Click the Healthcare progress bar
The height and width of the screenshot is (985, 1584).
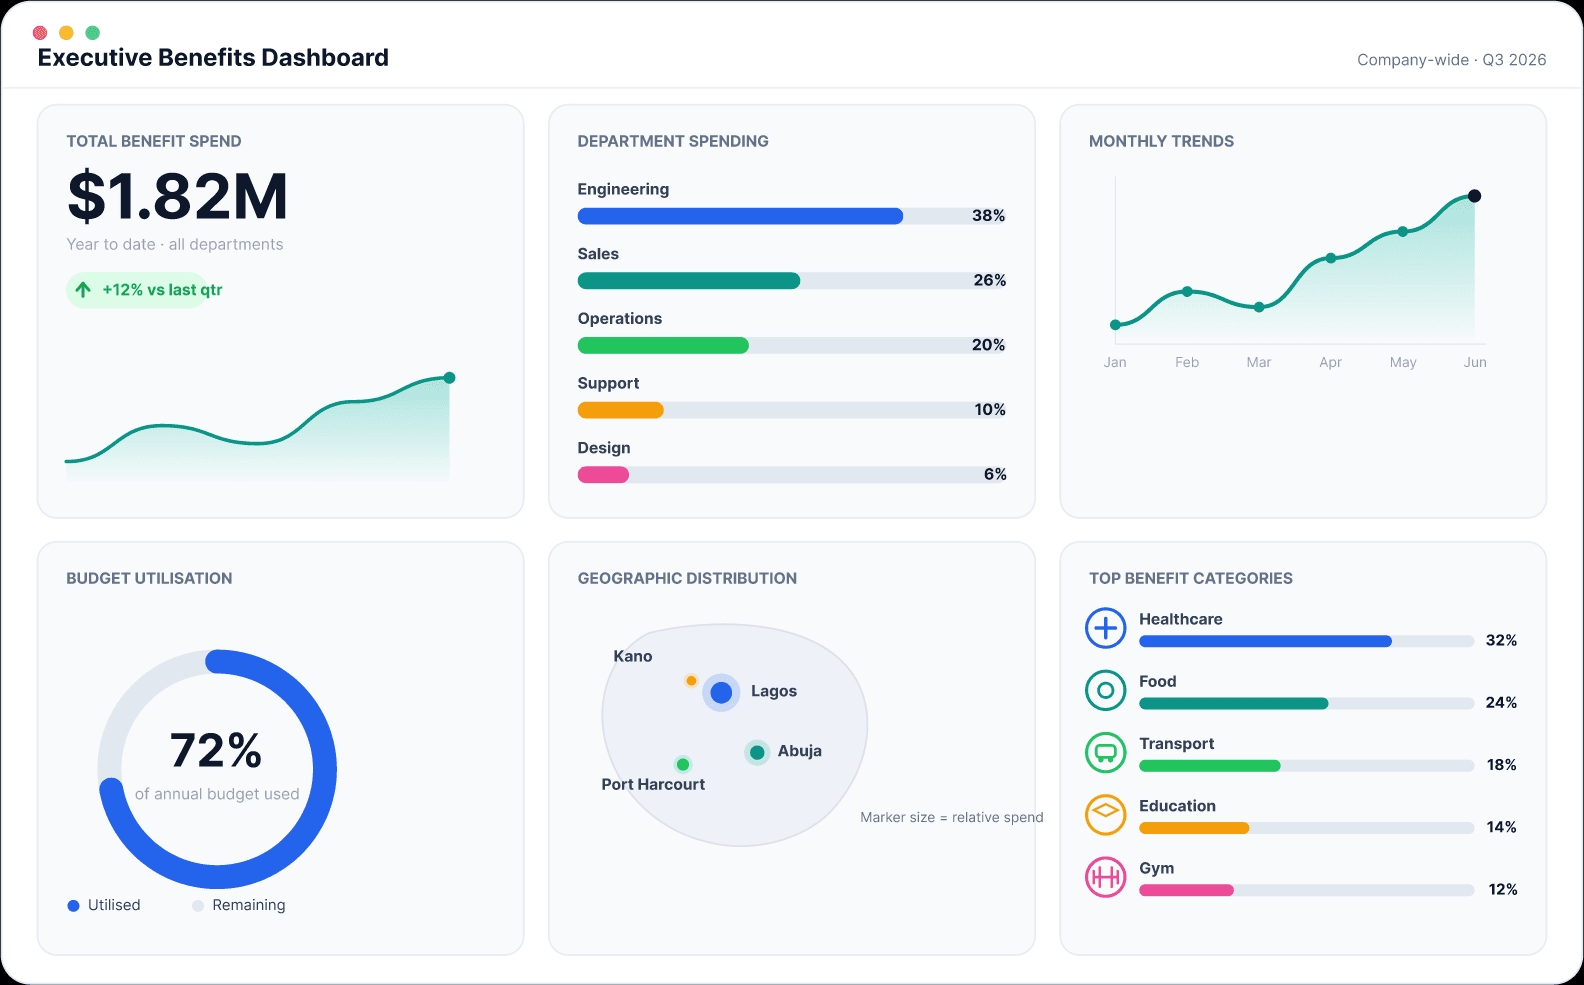(1307, 641)
